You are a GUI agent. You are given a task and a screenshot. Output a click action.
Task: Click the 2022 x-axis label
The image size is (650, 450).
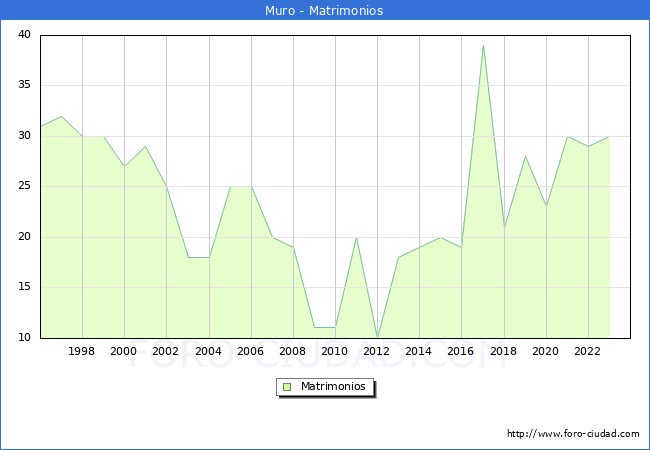(588, 352)
